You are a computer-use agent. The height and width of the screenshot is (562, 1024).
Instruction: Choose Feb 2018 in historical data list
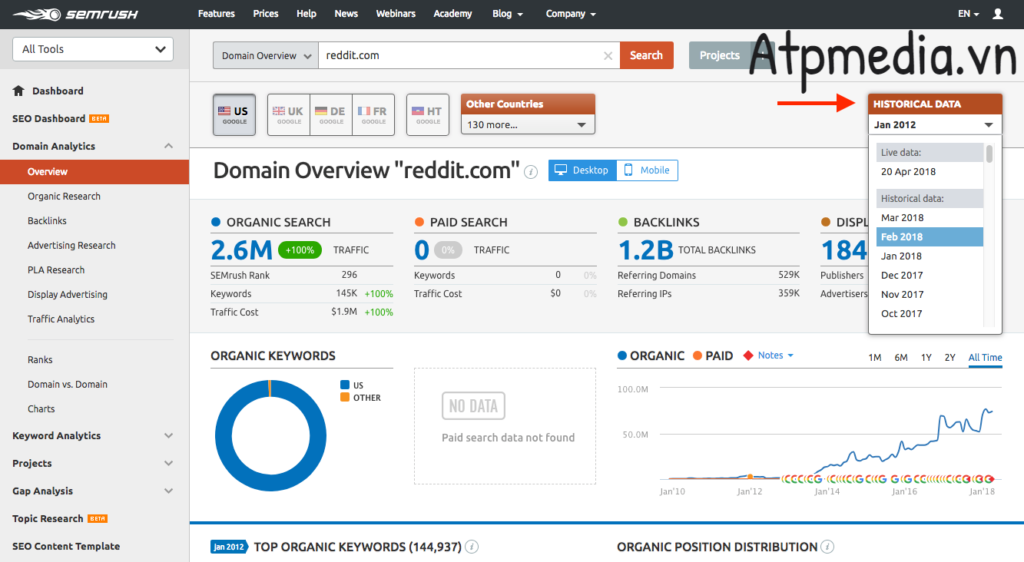(929, 237)
